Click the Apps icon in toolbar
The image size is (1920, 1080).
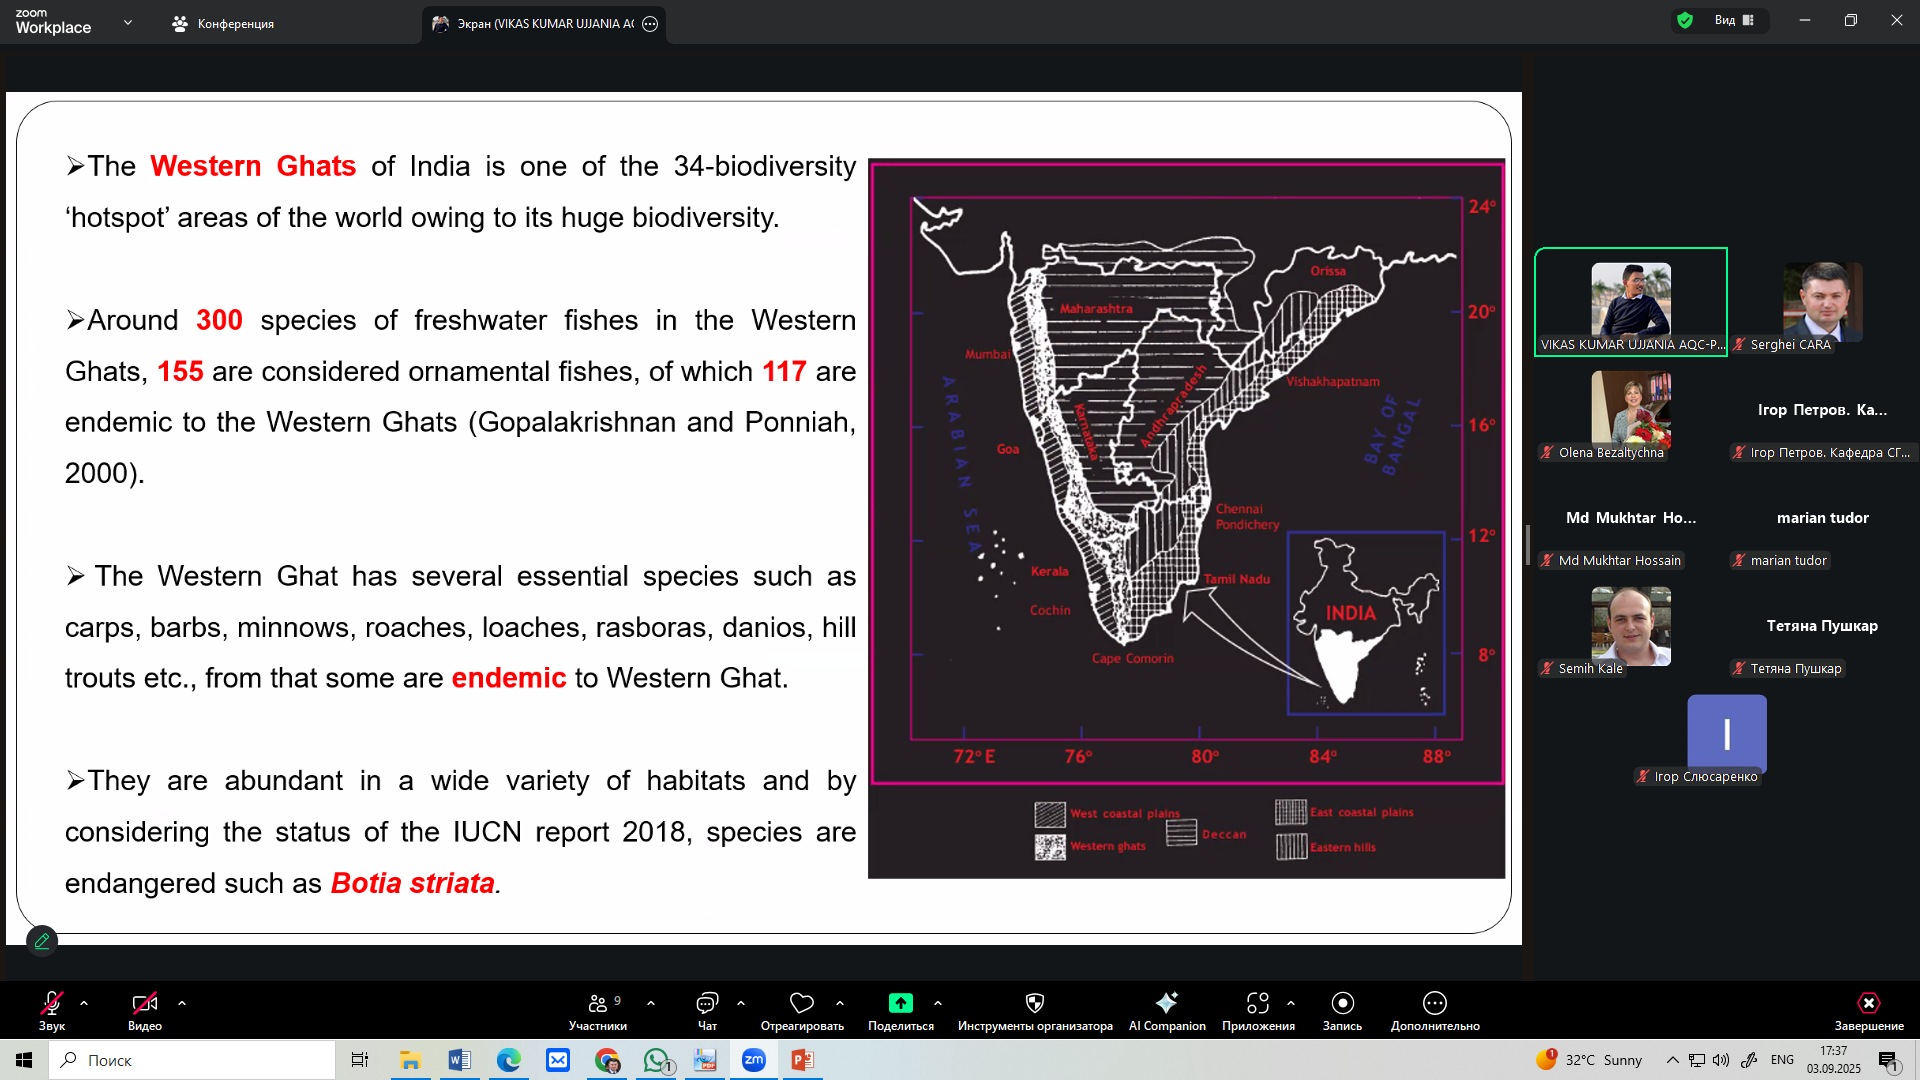1257,1004
